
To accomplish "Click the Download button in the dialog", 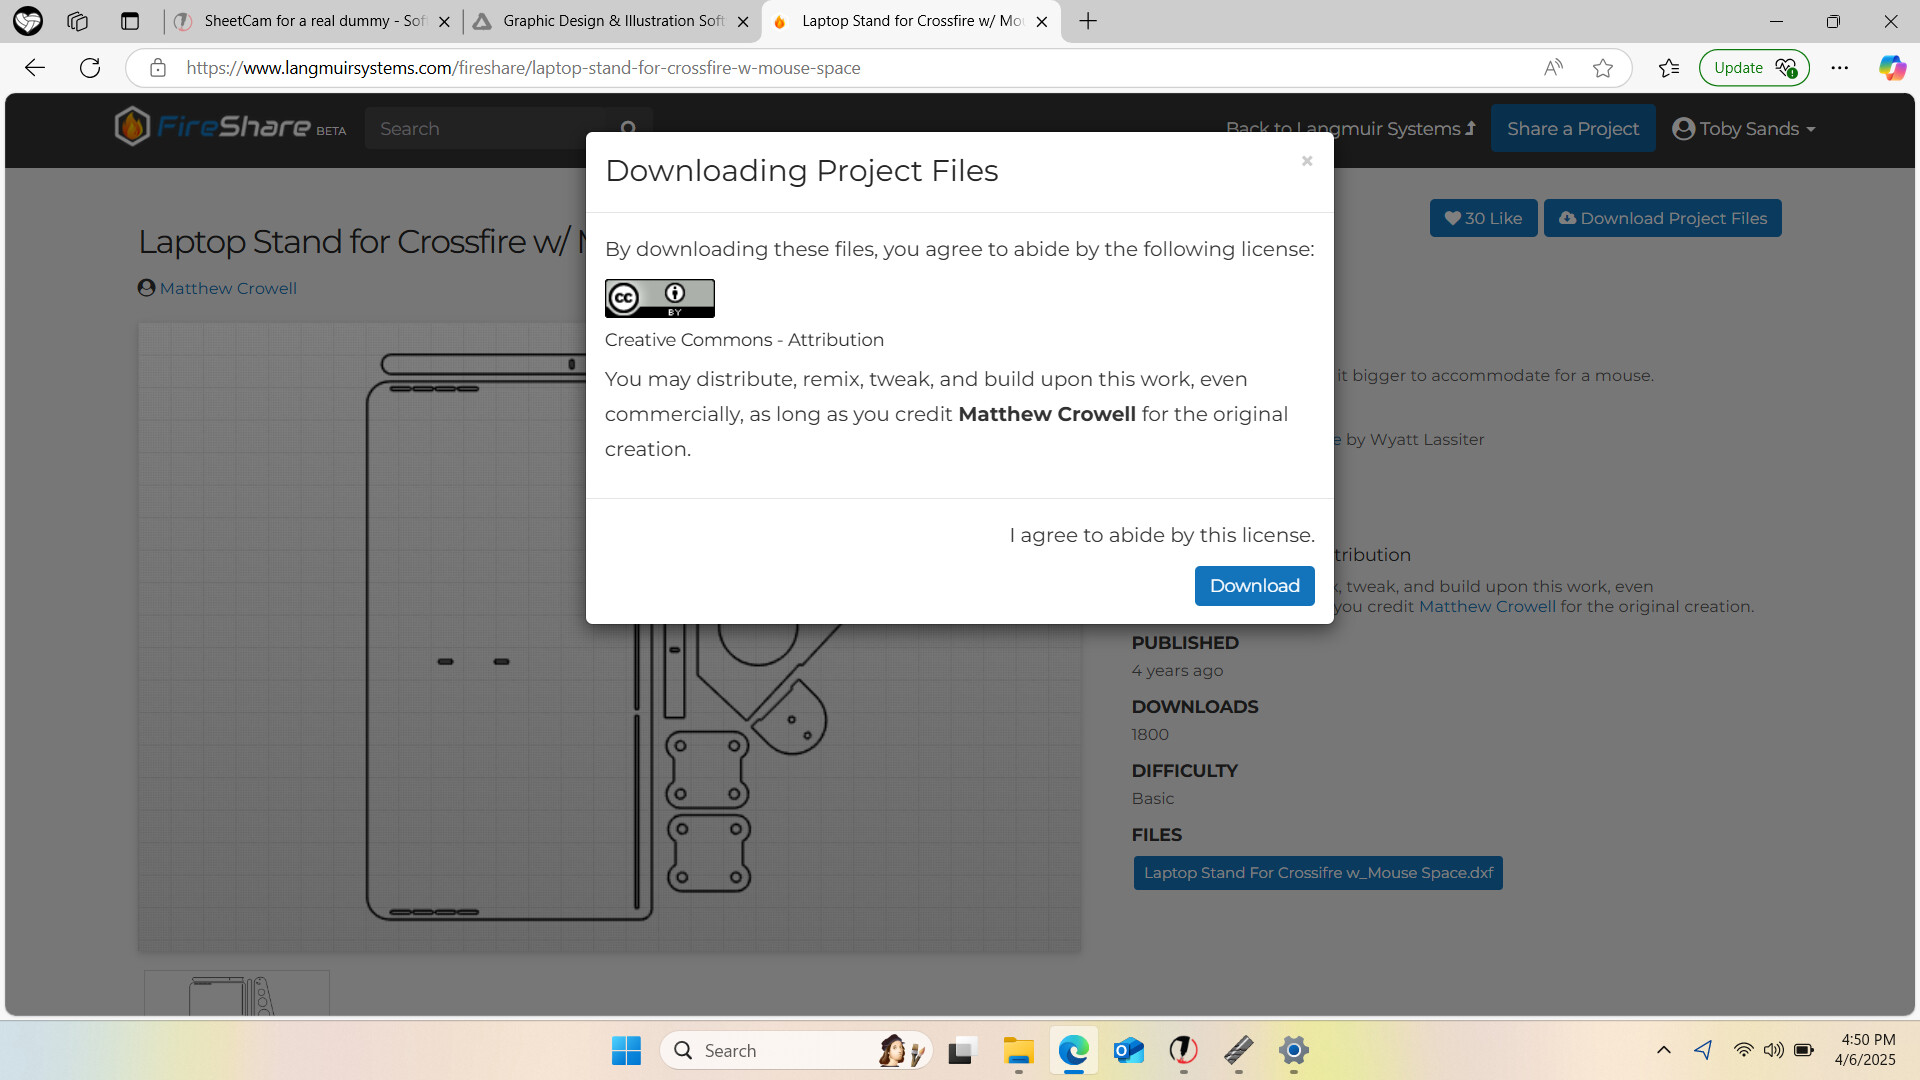I will tap(1254, 586).
